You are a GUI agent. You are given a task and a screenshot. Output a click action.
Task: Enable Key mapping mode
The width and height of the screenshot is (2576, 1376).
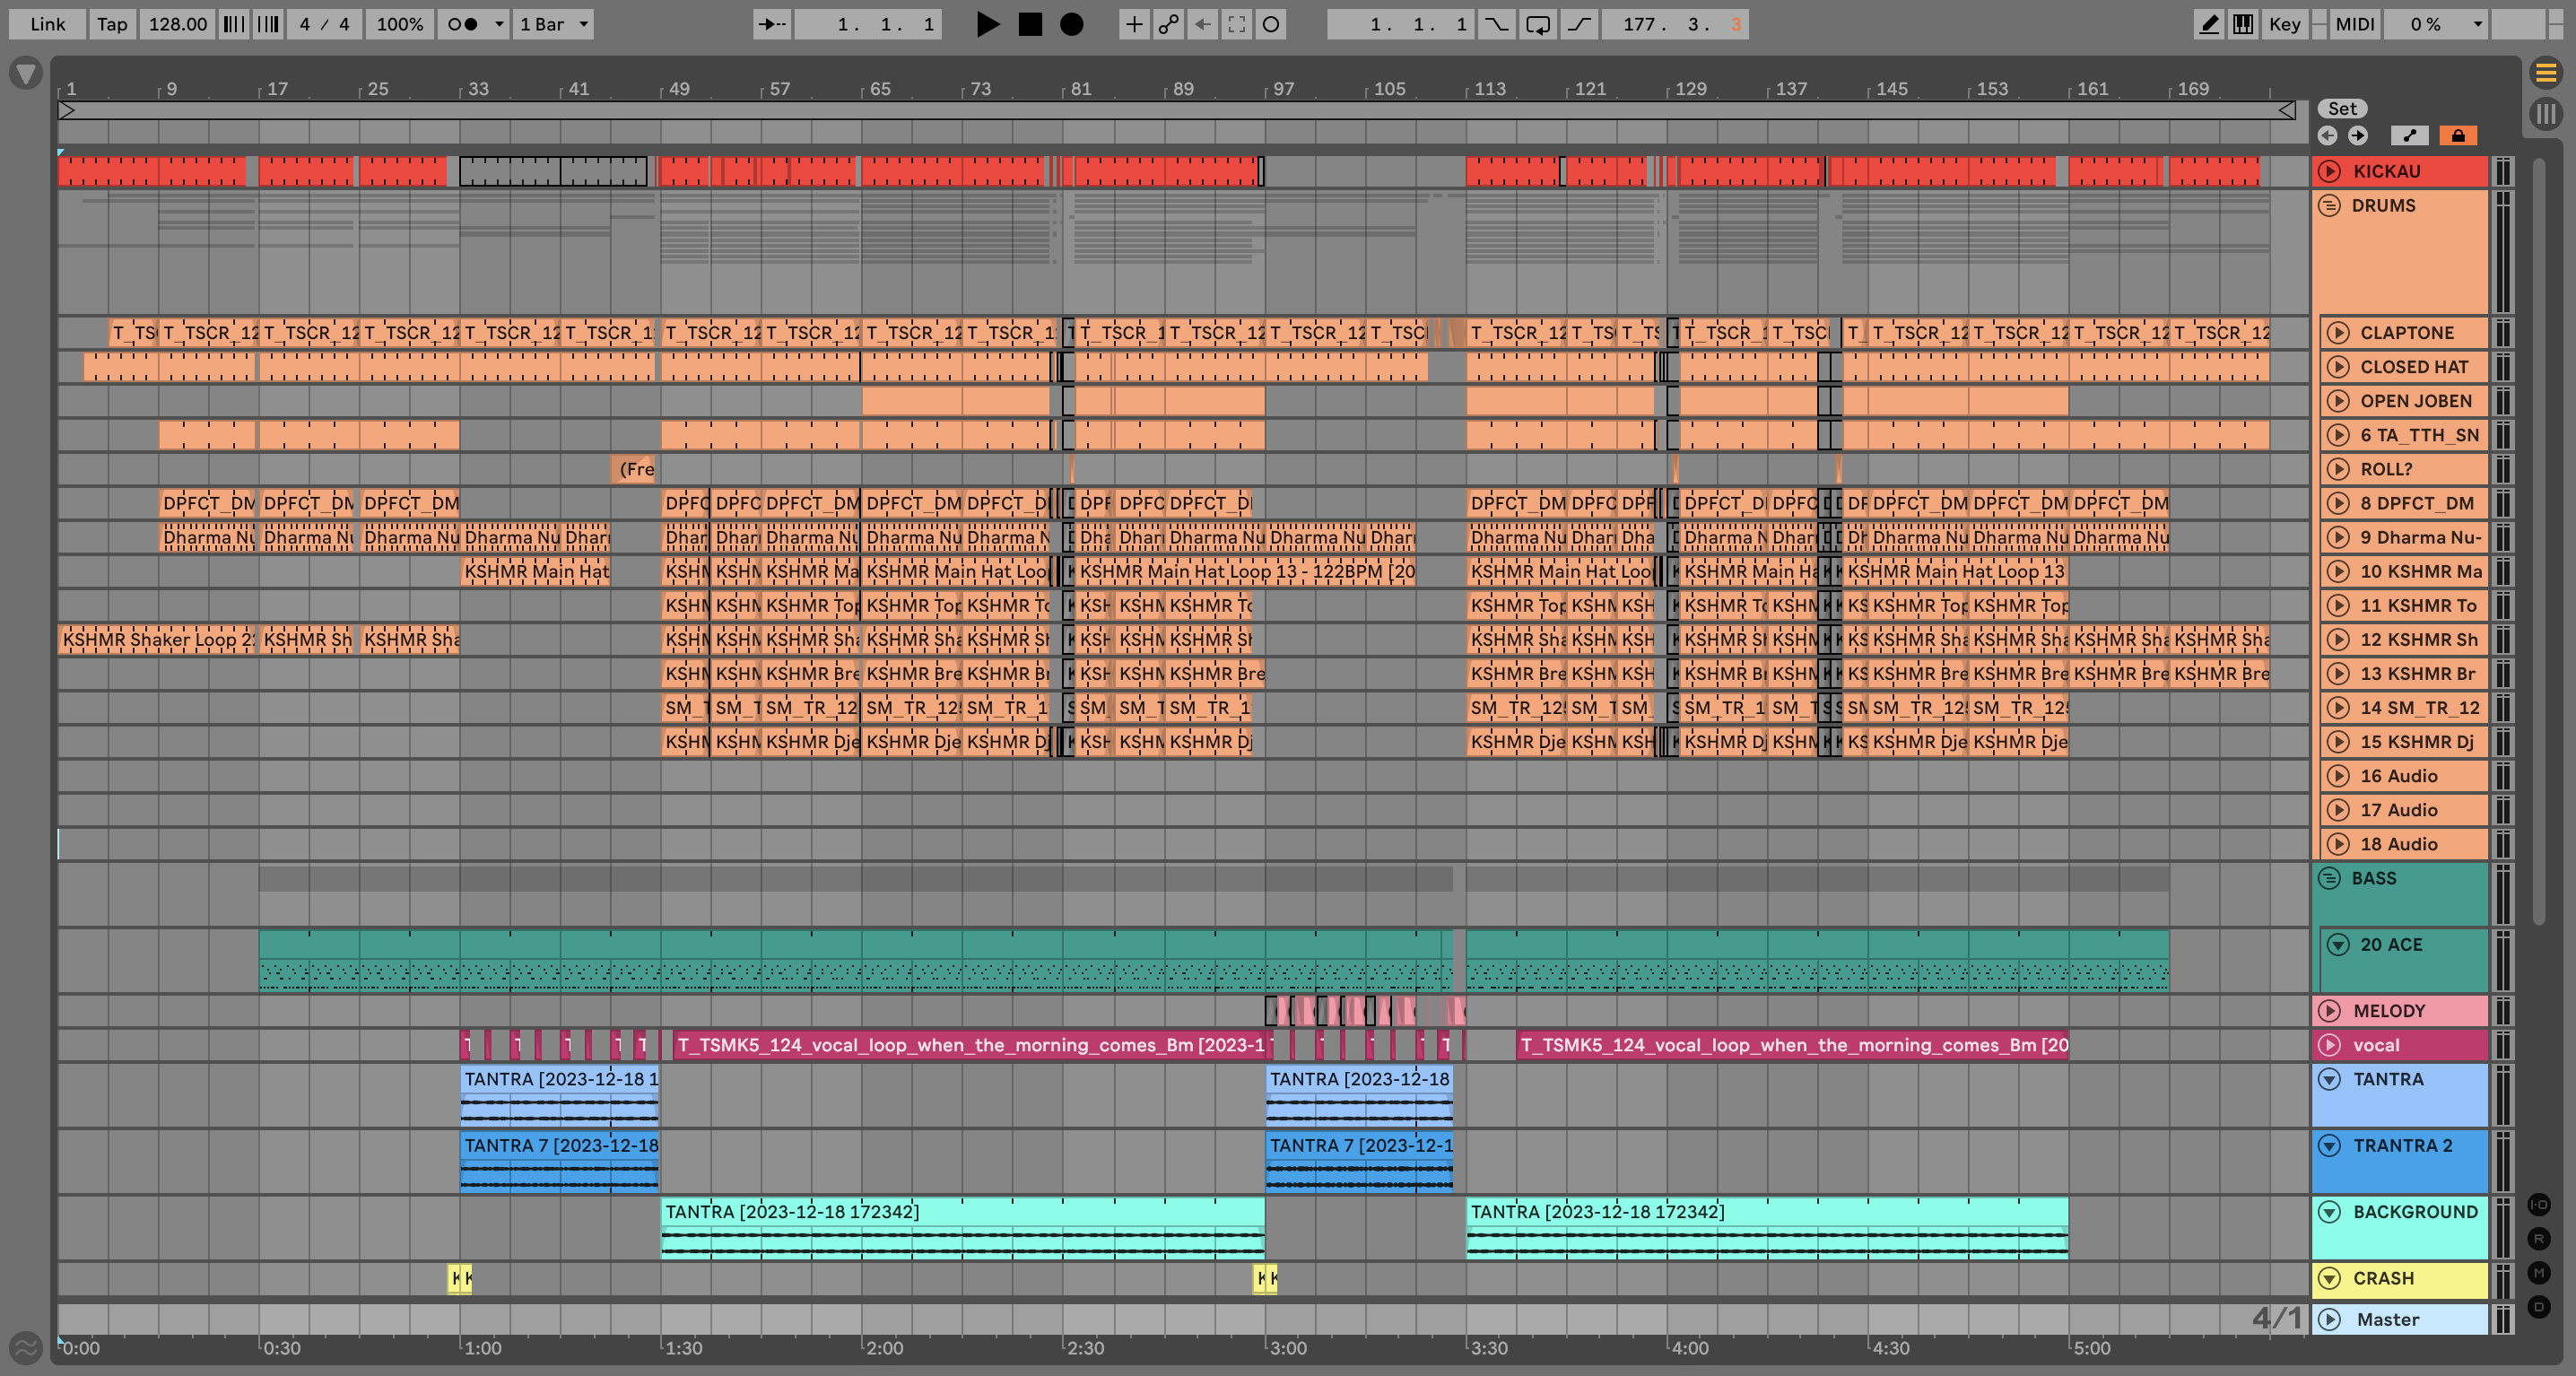point(2284,24)
